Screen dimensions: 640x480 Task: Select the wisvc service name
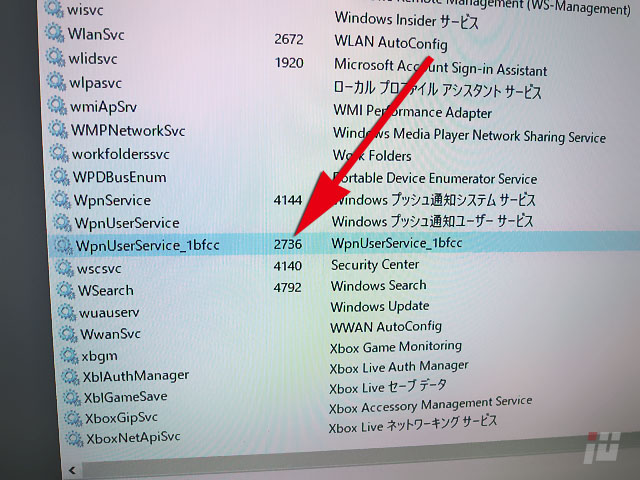pyautogui.click(x=84, y=10)
